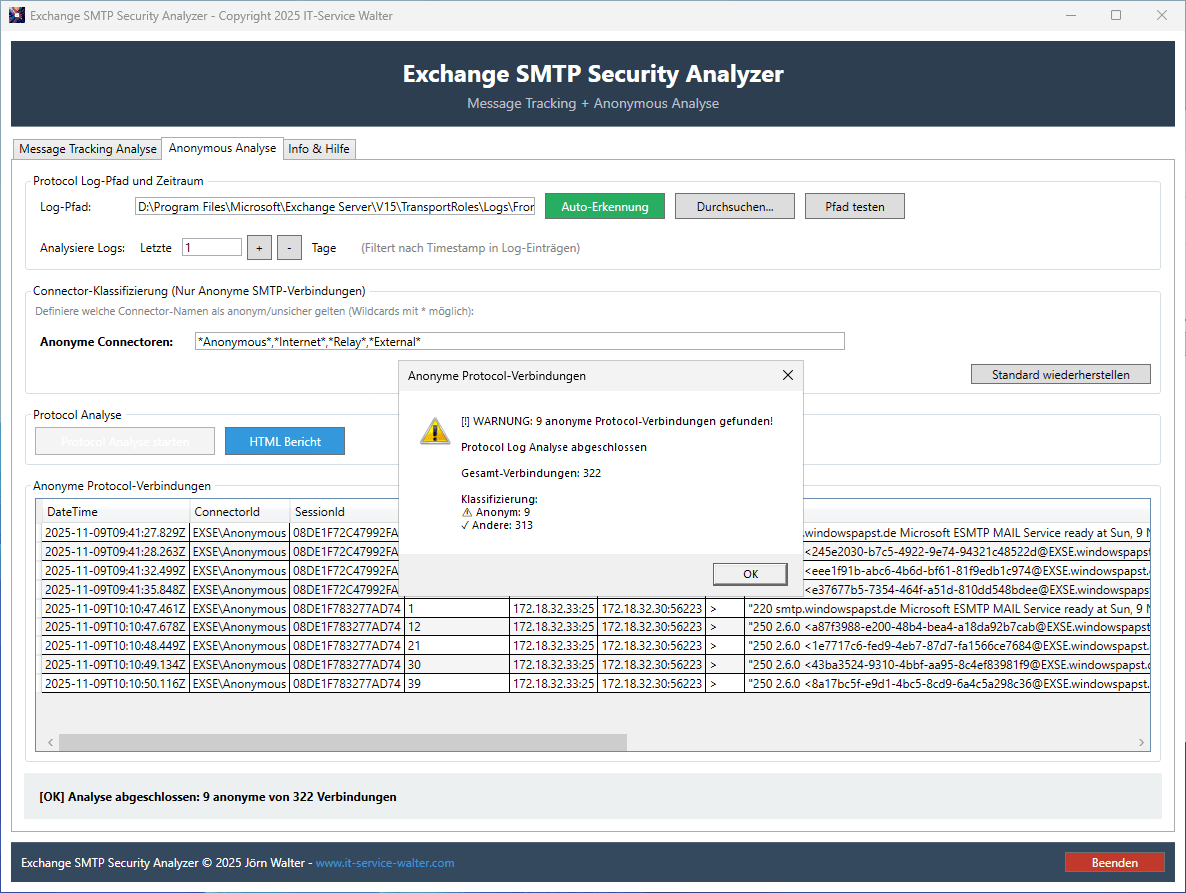Generate the HTML Bericht
1186x893 pixels.
coord(285,441)
